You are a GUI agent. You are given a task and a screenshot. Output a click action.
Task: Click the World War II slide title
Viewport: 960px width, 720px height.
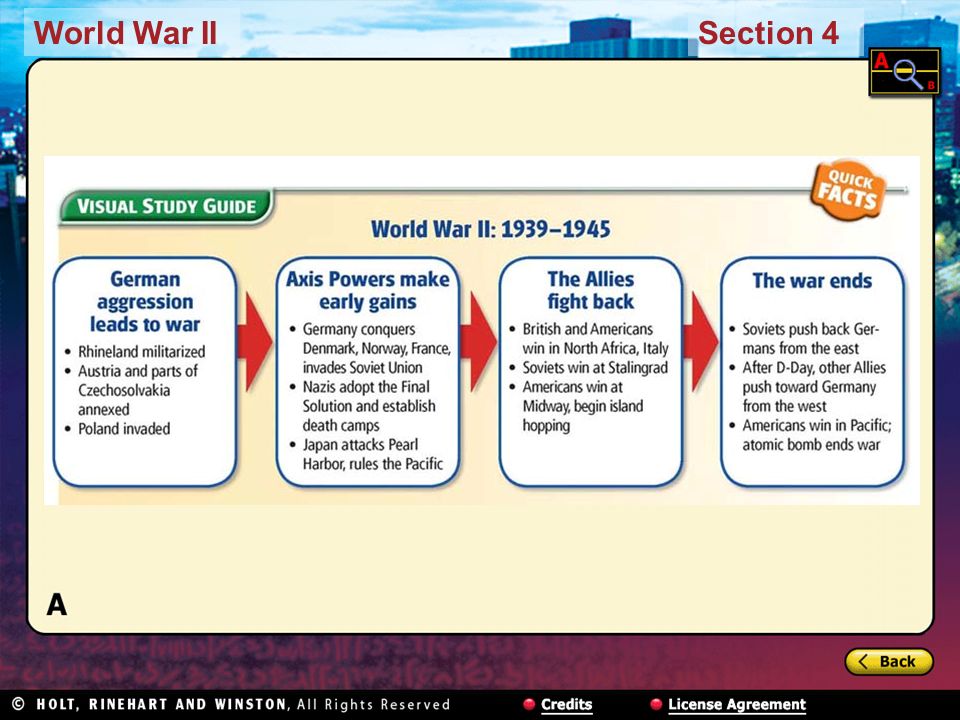126,32
